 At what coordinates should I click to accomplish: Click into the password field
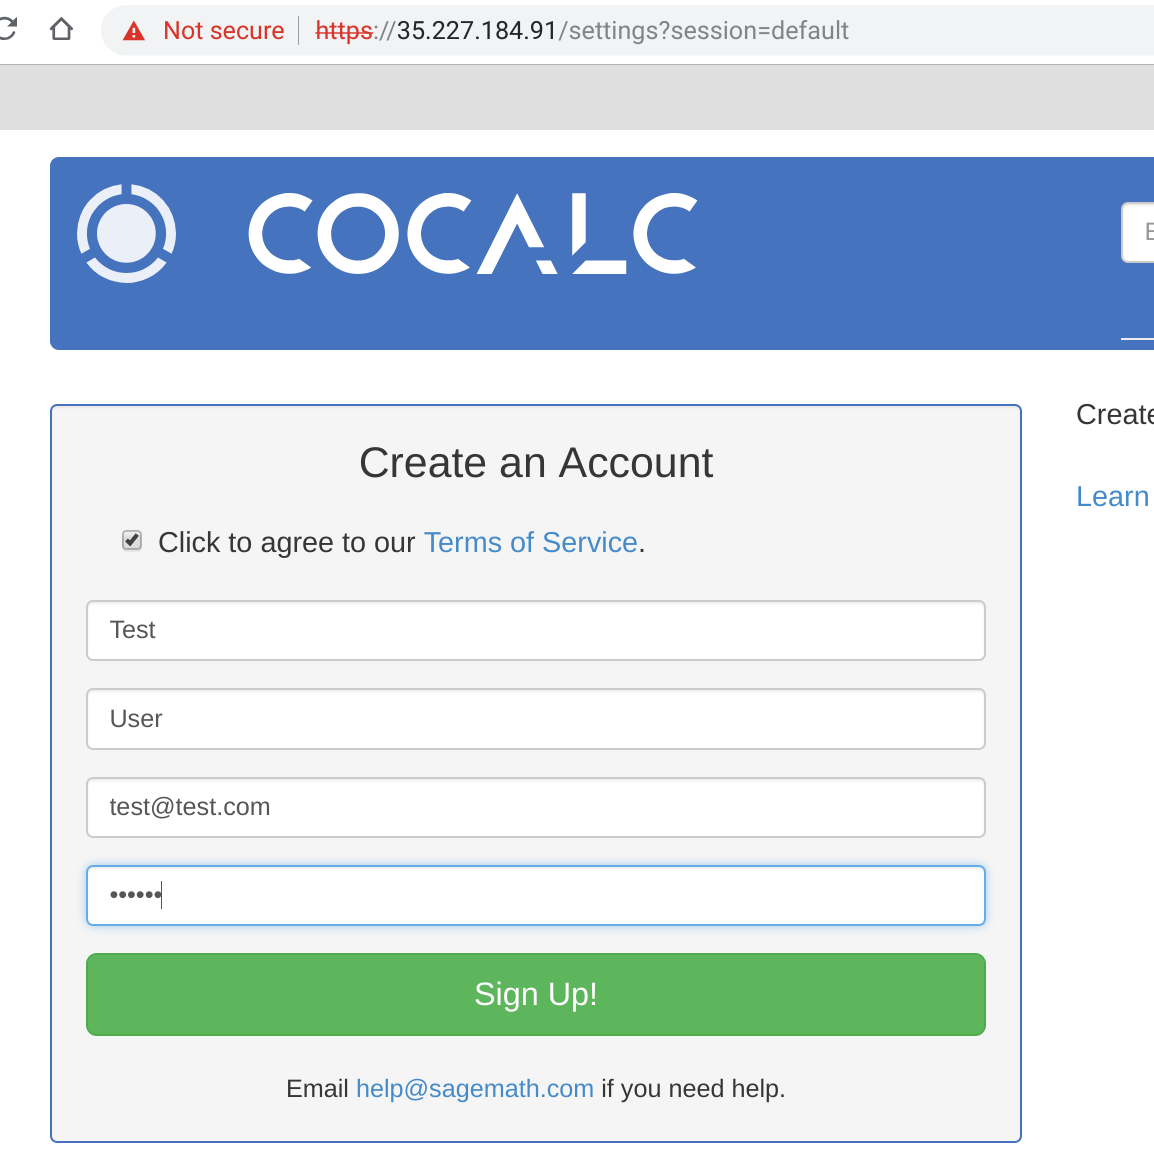tap(536, 895)
